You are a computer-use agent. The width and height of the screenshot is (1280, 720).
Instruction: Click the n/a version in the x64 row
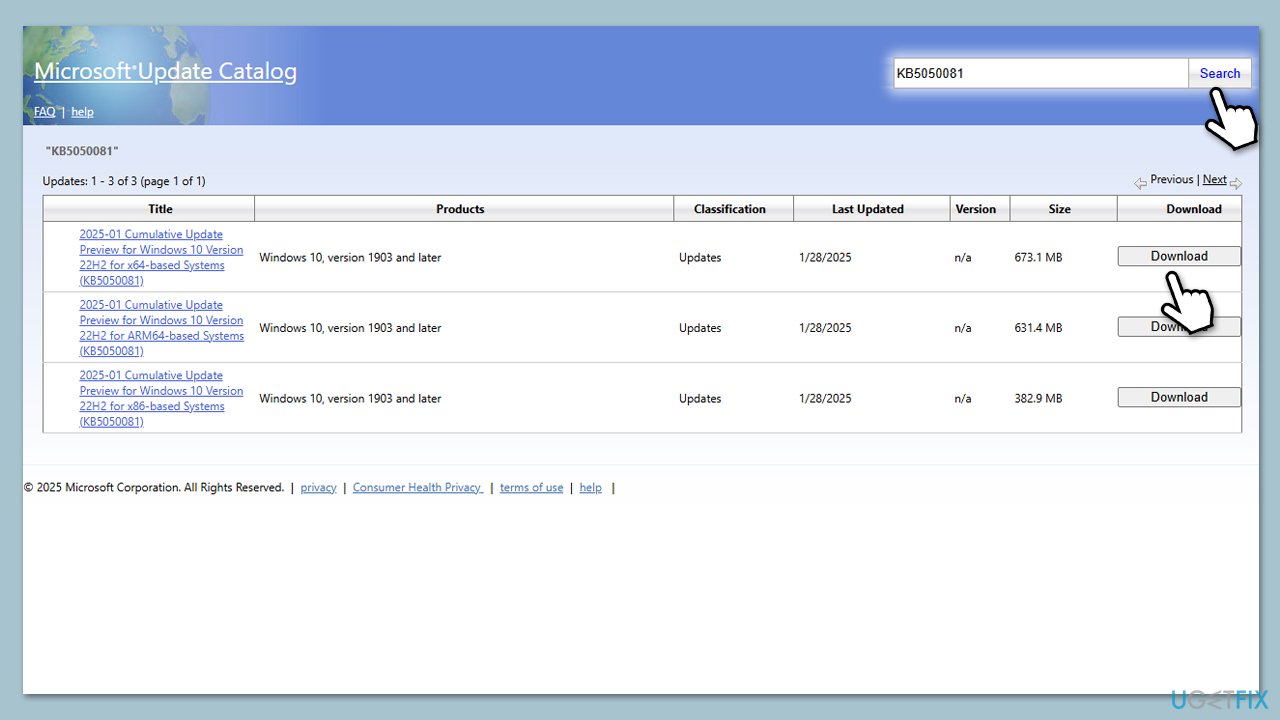tap(963, 258)
